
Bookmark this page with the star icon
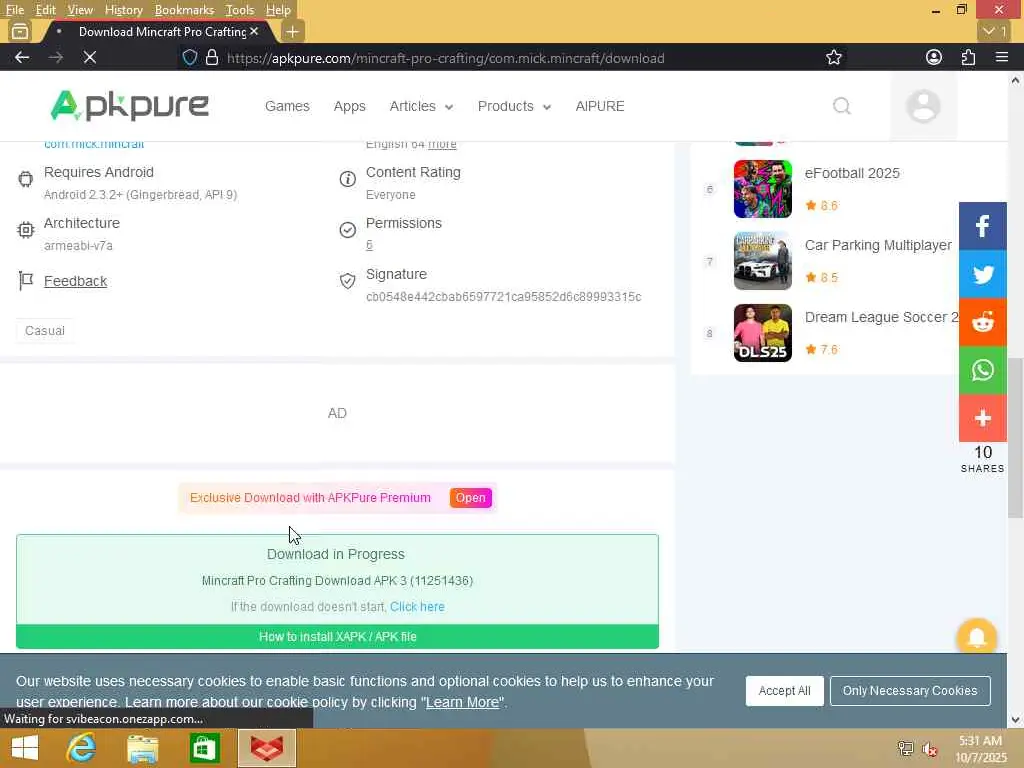tap(833, 57)
